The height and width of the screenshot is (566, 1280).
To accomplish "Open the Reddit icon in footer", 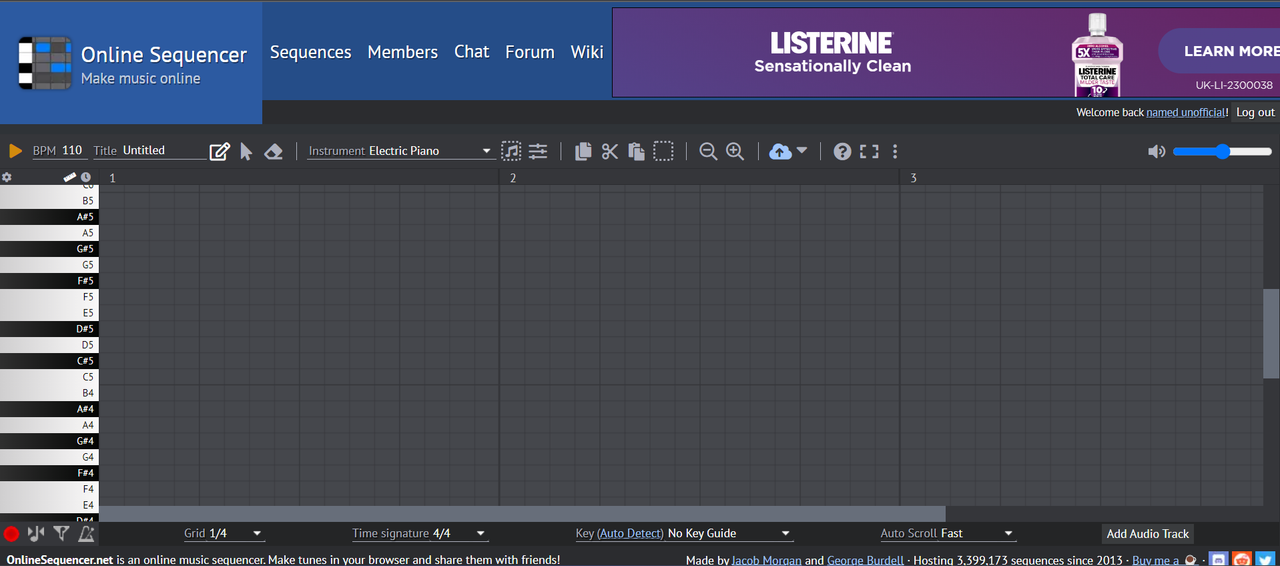I will tap(1242, 559).
